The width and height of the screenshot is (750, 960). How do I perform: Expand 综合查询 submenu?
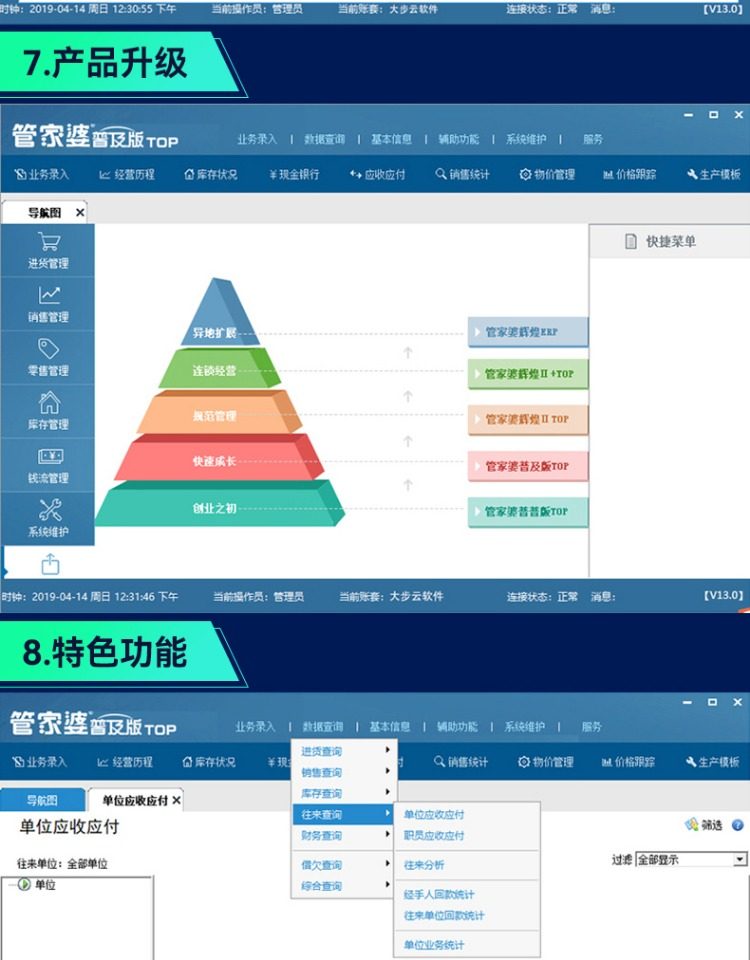pyautogui.click(x=345, y=885)
